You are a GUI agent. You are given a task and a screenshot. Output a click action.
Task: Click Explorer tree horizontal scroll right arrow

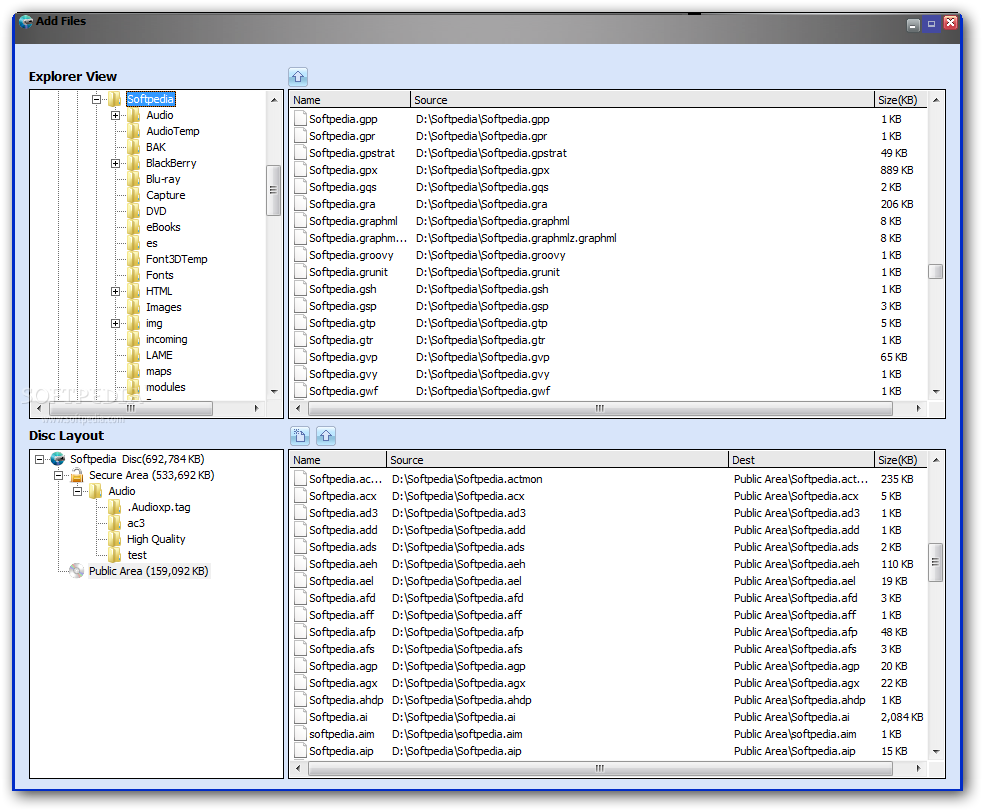click(x=256, y=408)
